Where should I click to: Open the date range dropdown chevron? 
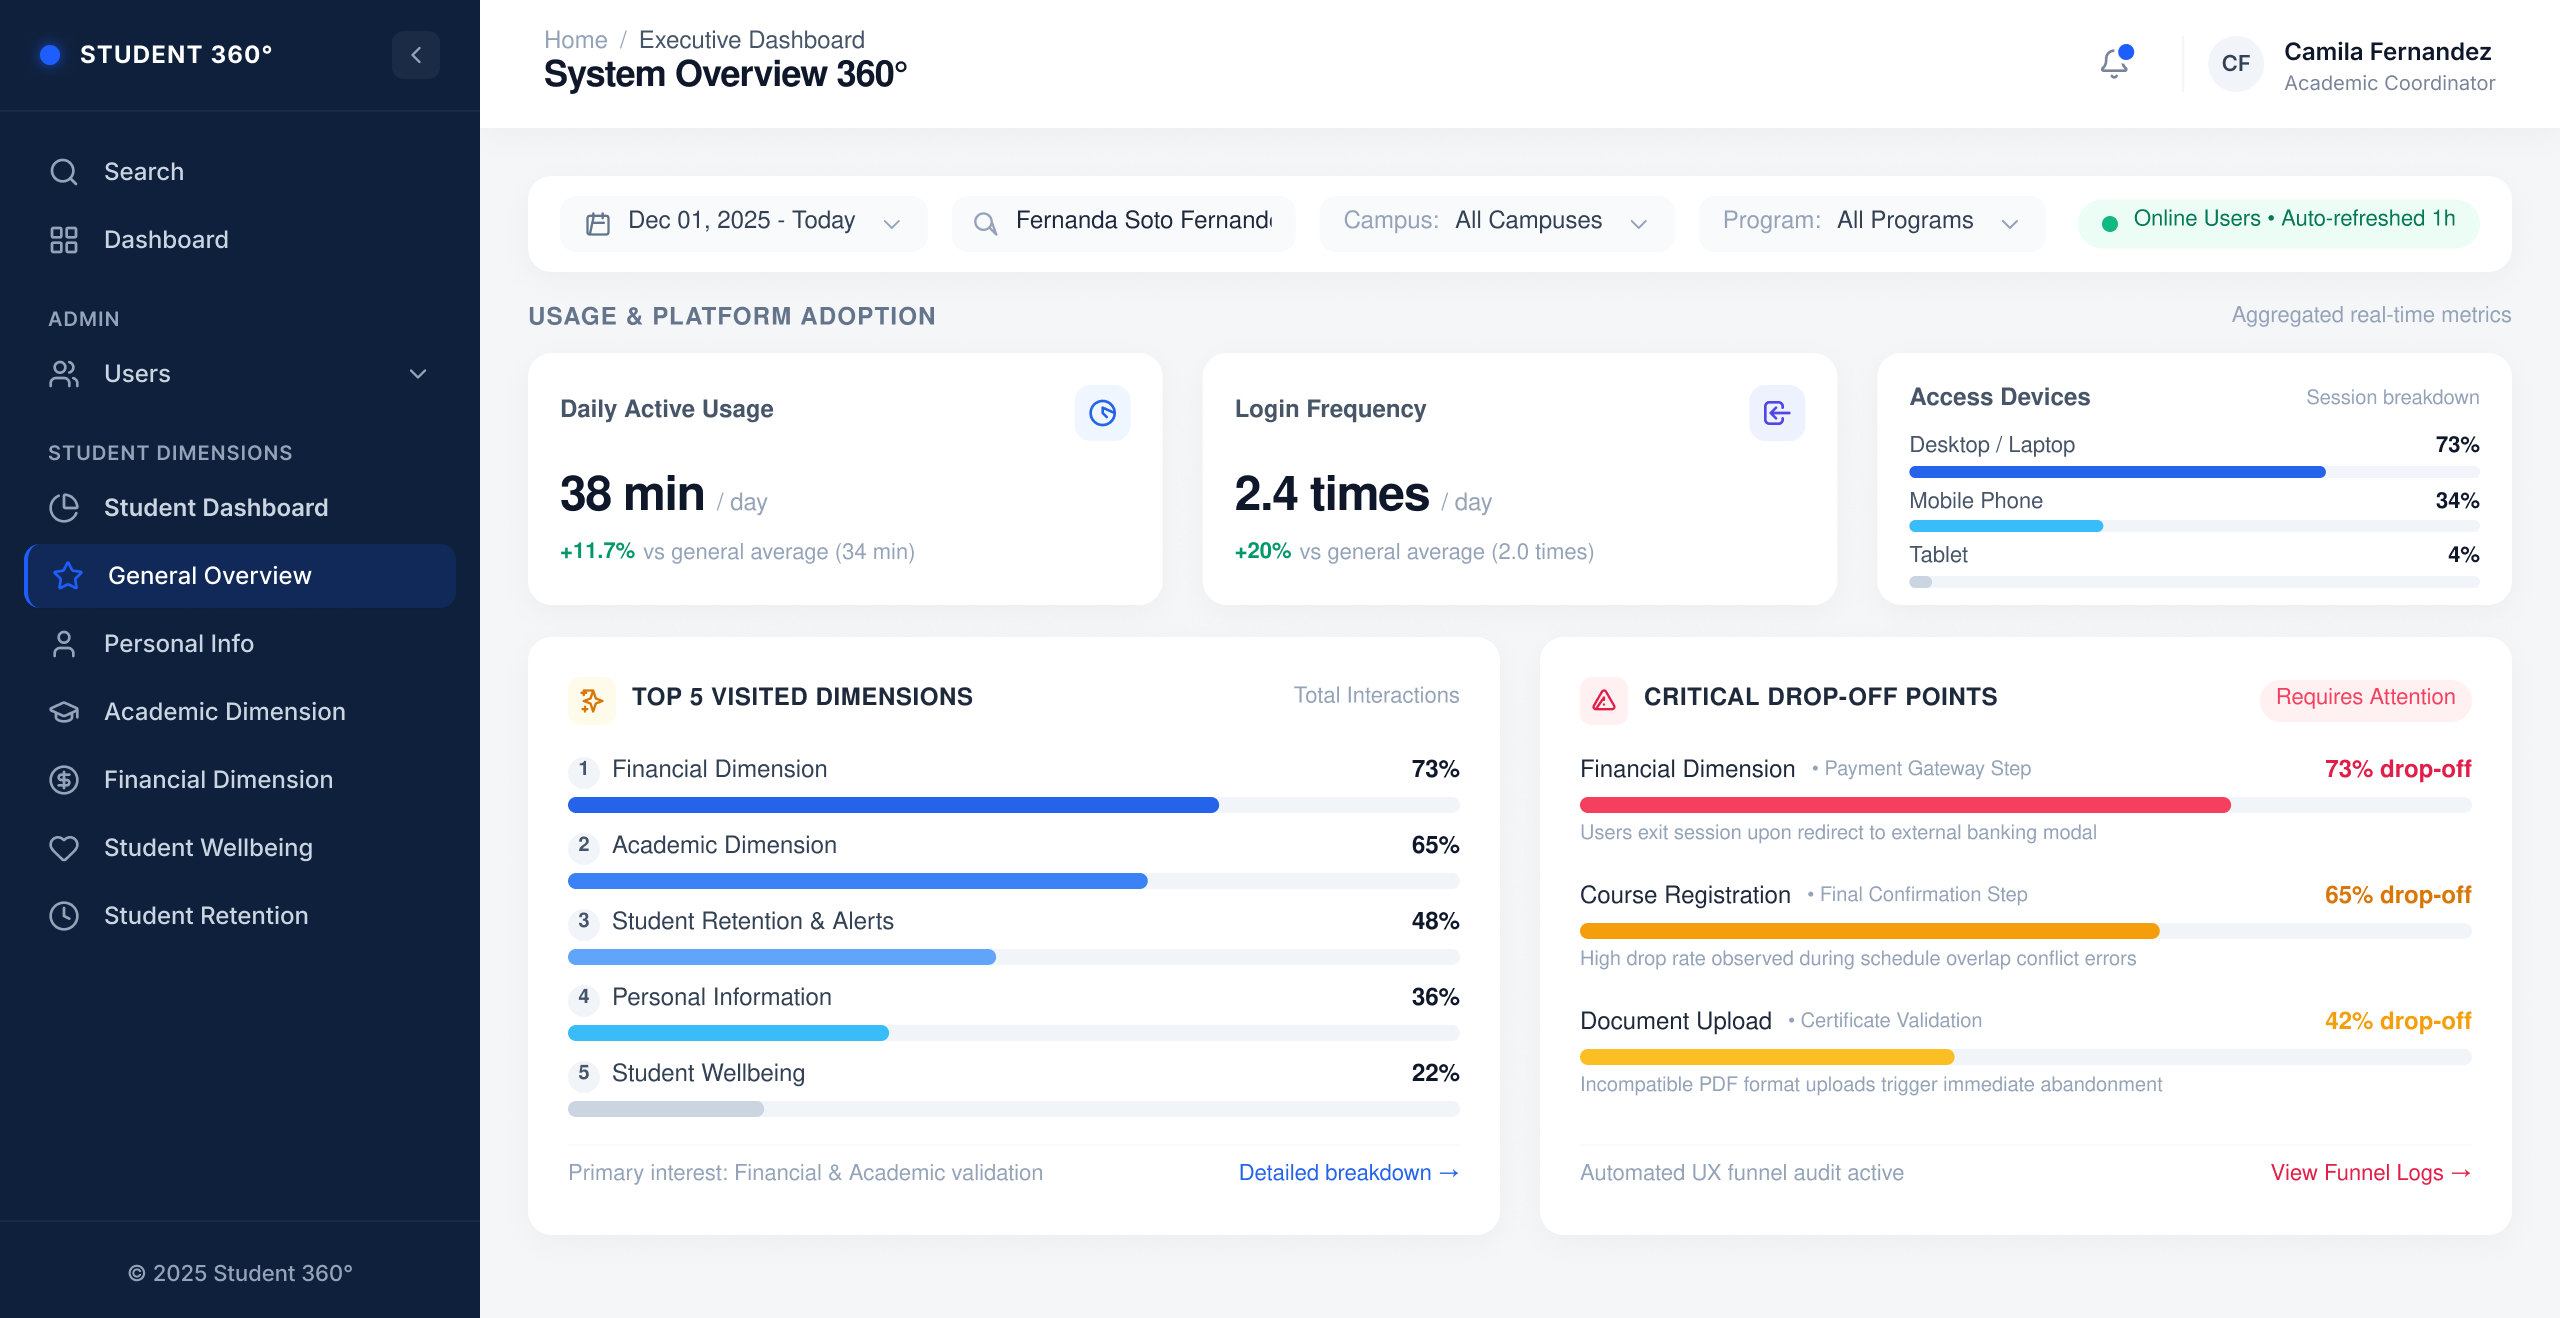892,224
